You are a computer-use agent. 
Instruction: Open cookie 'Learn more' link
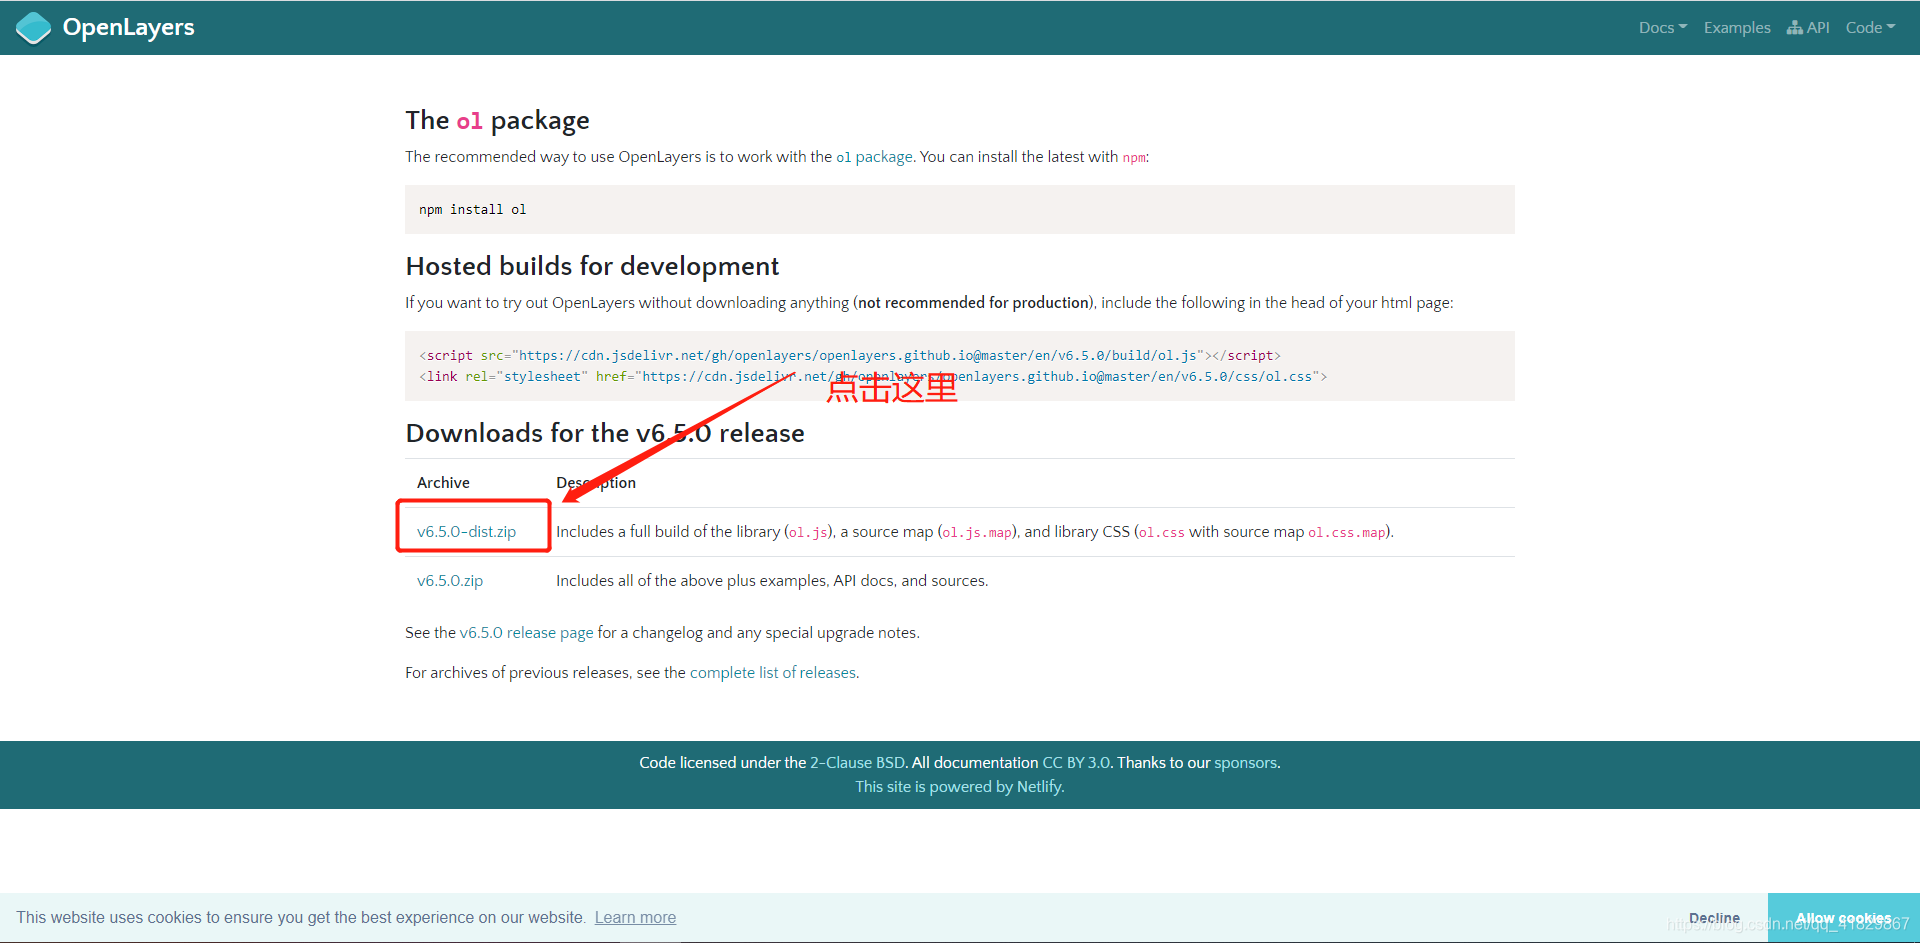point(635,918)
